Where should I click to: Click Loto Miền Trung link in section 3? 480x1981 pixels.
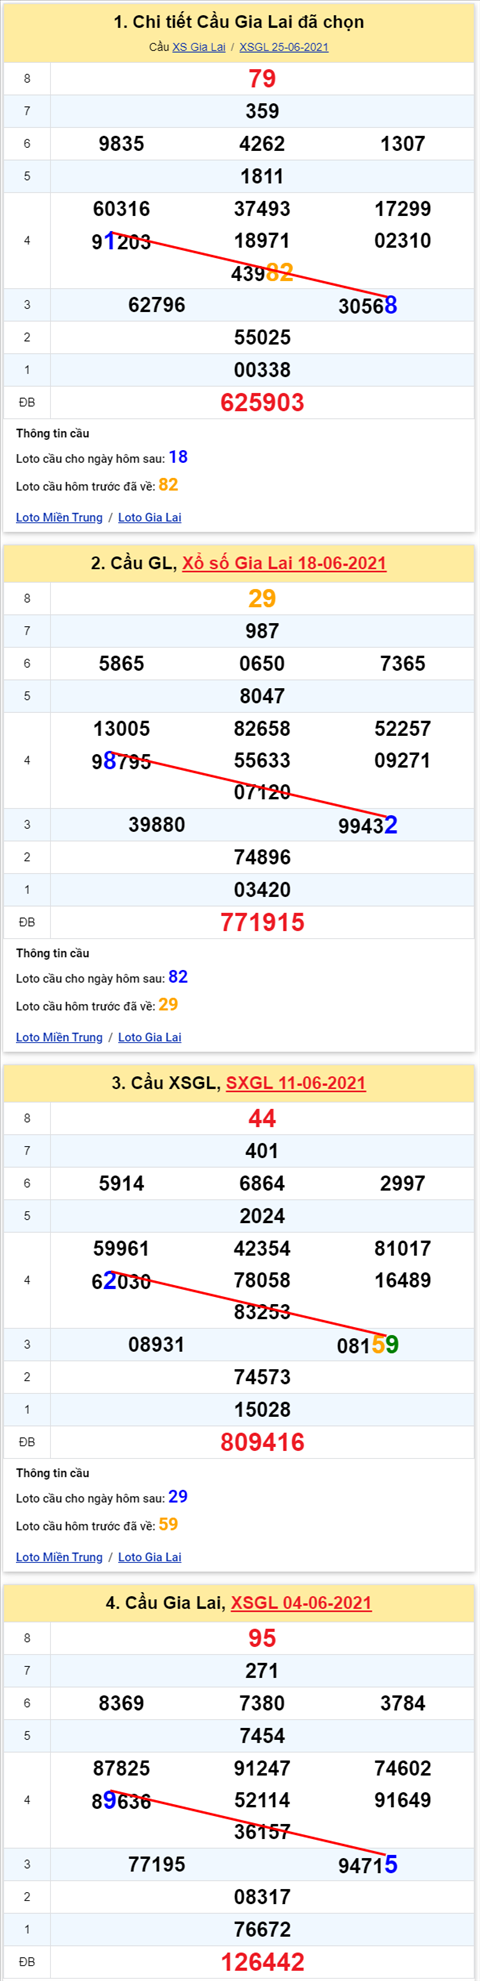click(x=59, y=1557)
